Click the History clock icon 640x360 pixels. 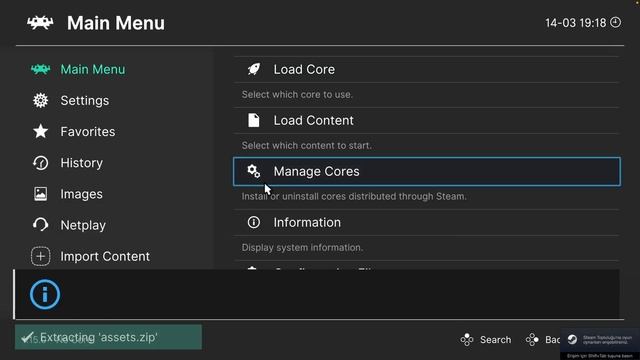coord(40,163)
